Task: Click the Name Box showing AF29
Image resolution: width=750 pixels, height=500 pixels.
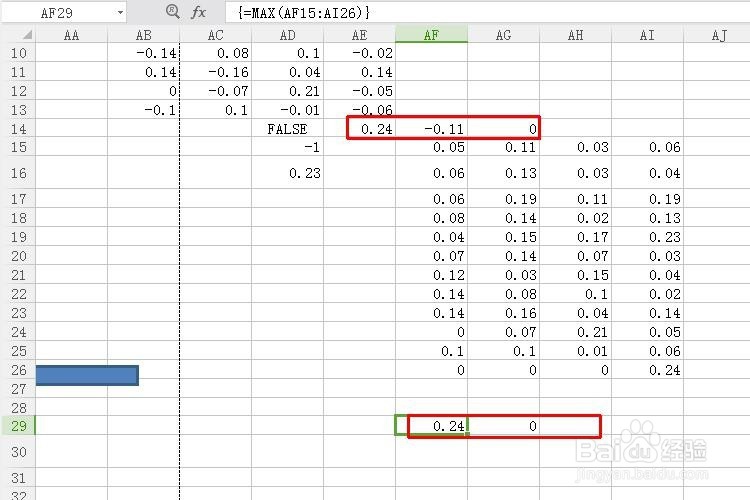Action: 57,13
